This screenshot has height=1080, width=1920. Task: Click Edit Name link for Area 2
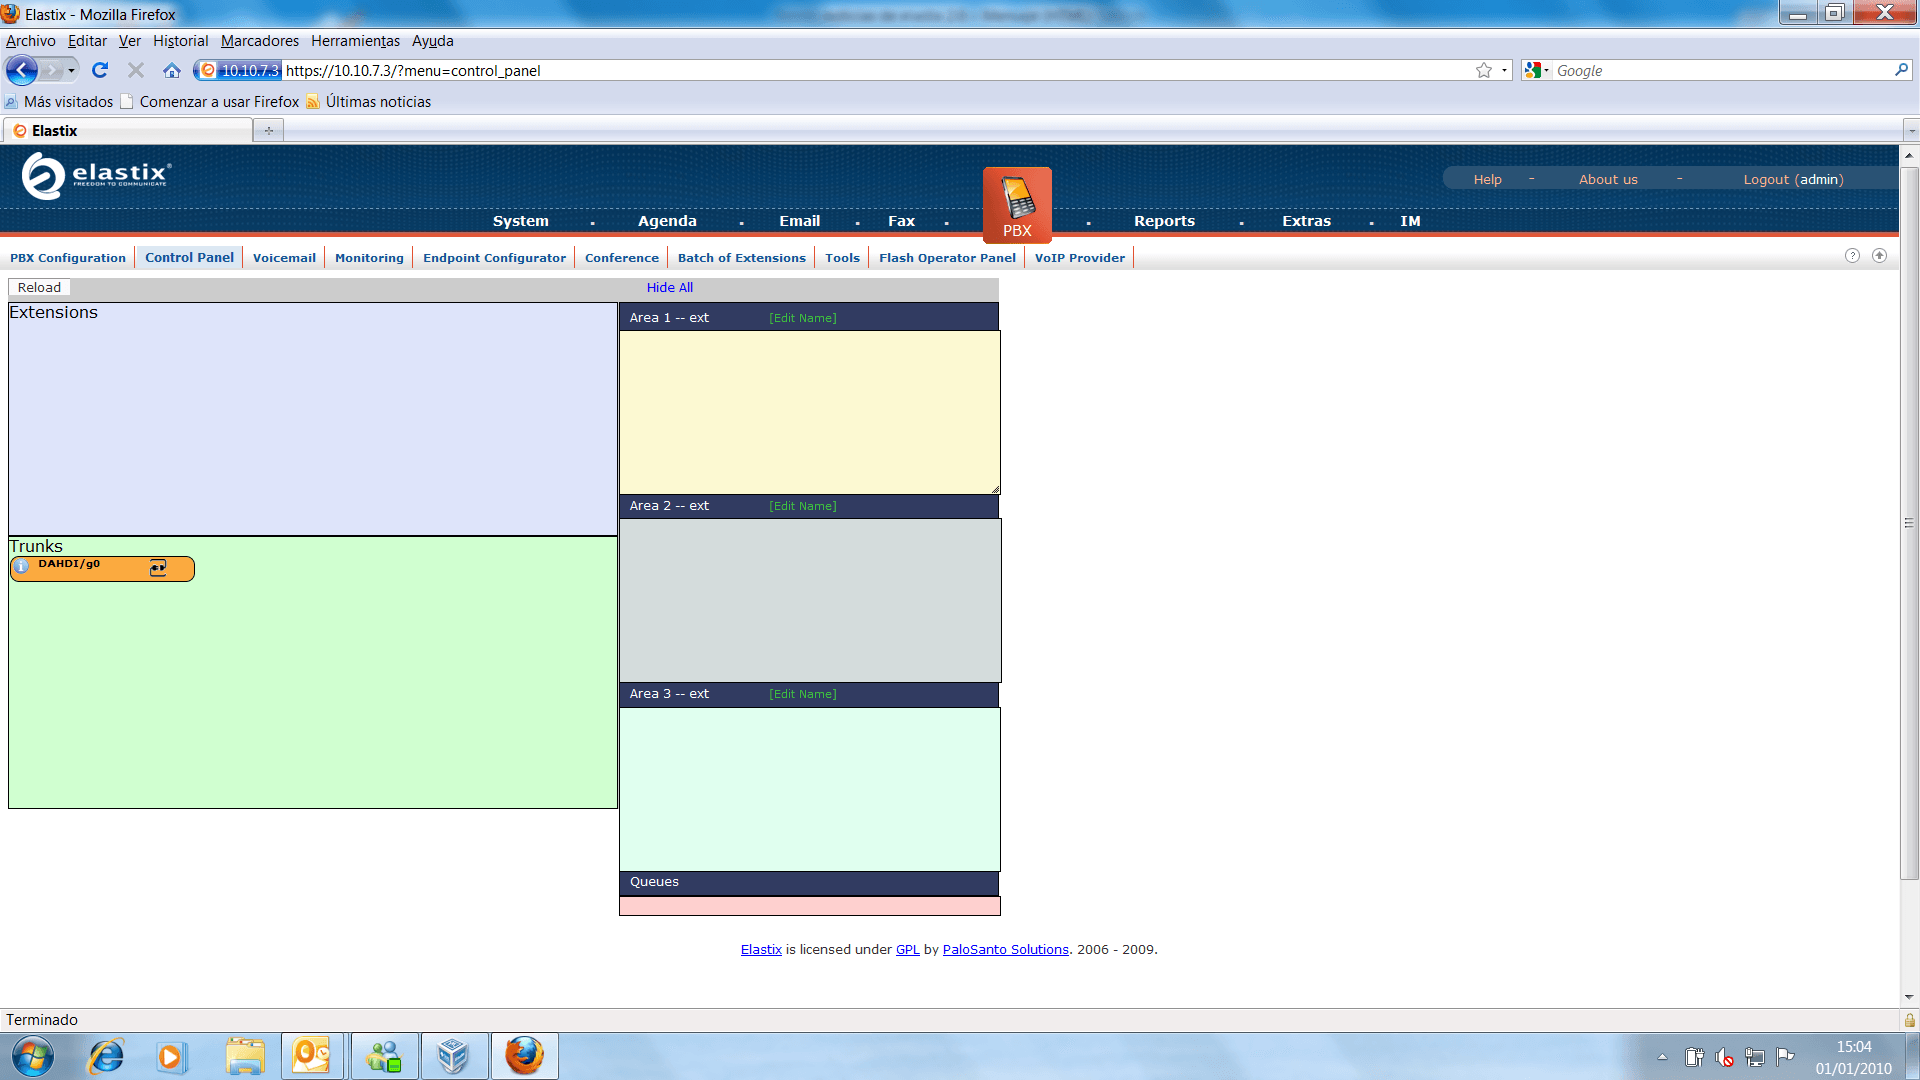click(802, 506)
